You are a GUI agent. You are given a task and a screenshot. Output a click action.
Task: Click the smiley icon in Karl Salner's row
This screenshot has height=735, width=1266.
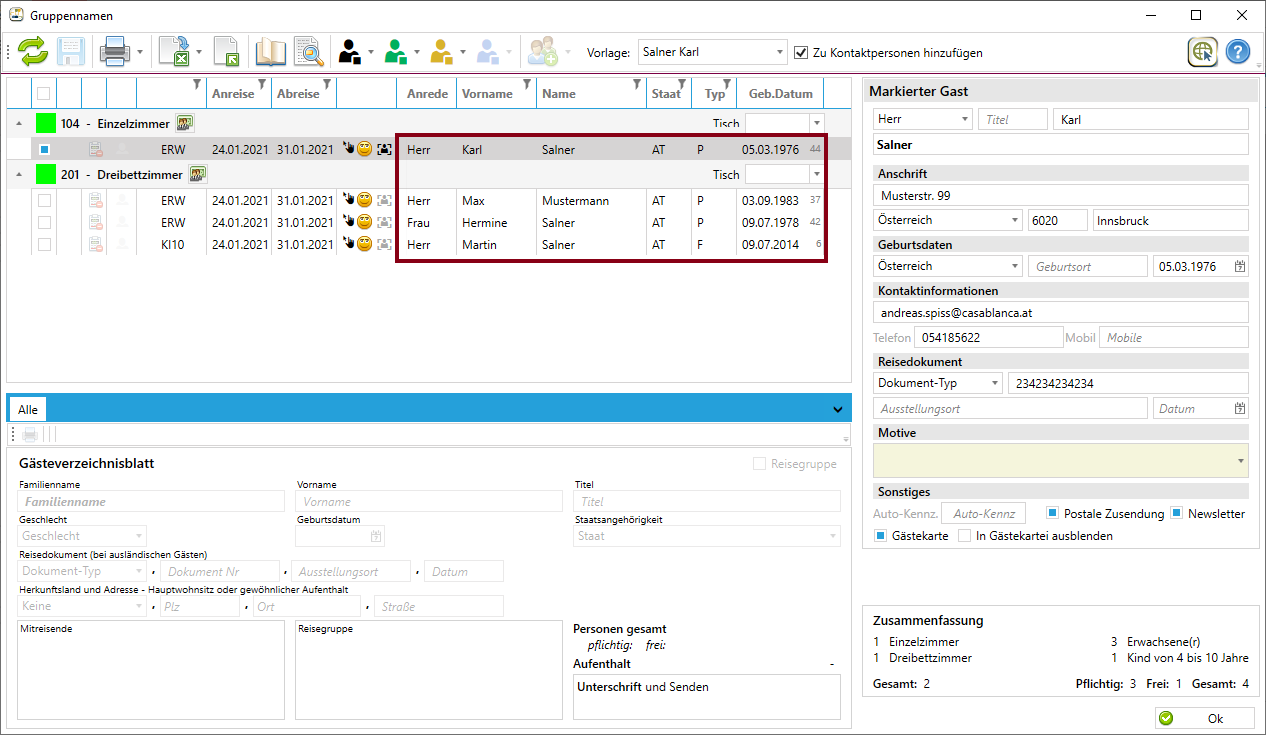pyautogui.click(x=365, y=150)
